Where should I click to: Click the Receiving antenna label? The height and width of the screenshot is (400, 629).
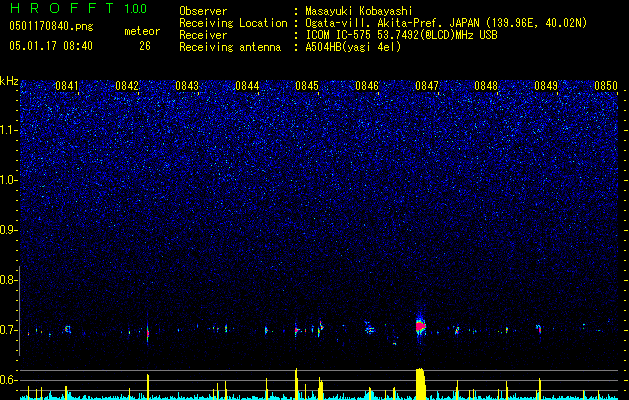[230, 47]
